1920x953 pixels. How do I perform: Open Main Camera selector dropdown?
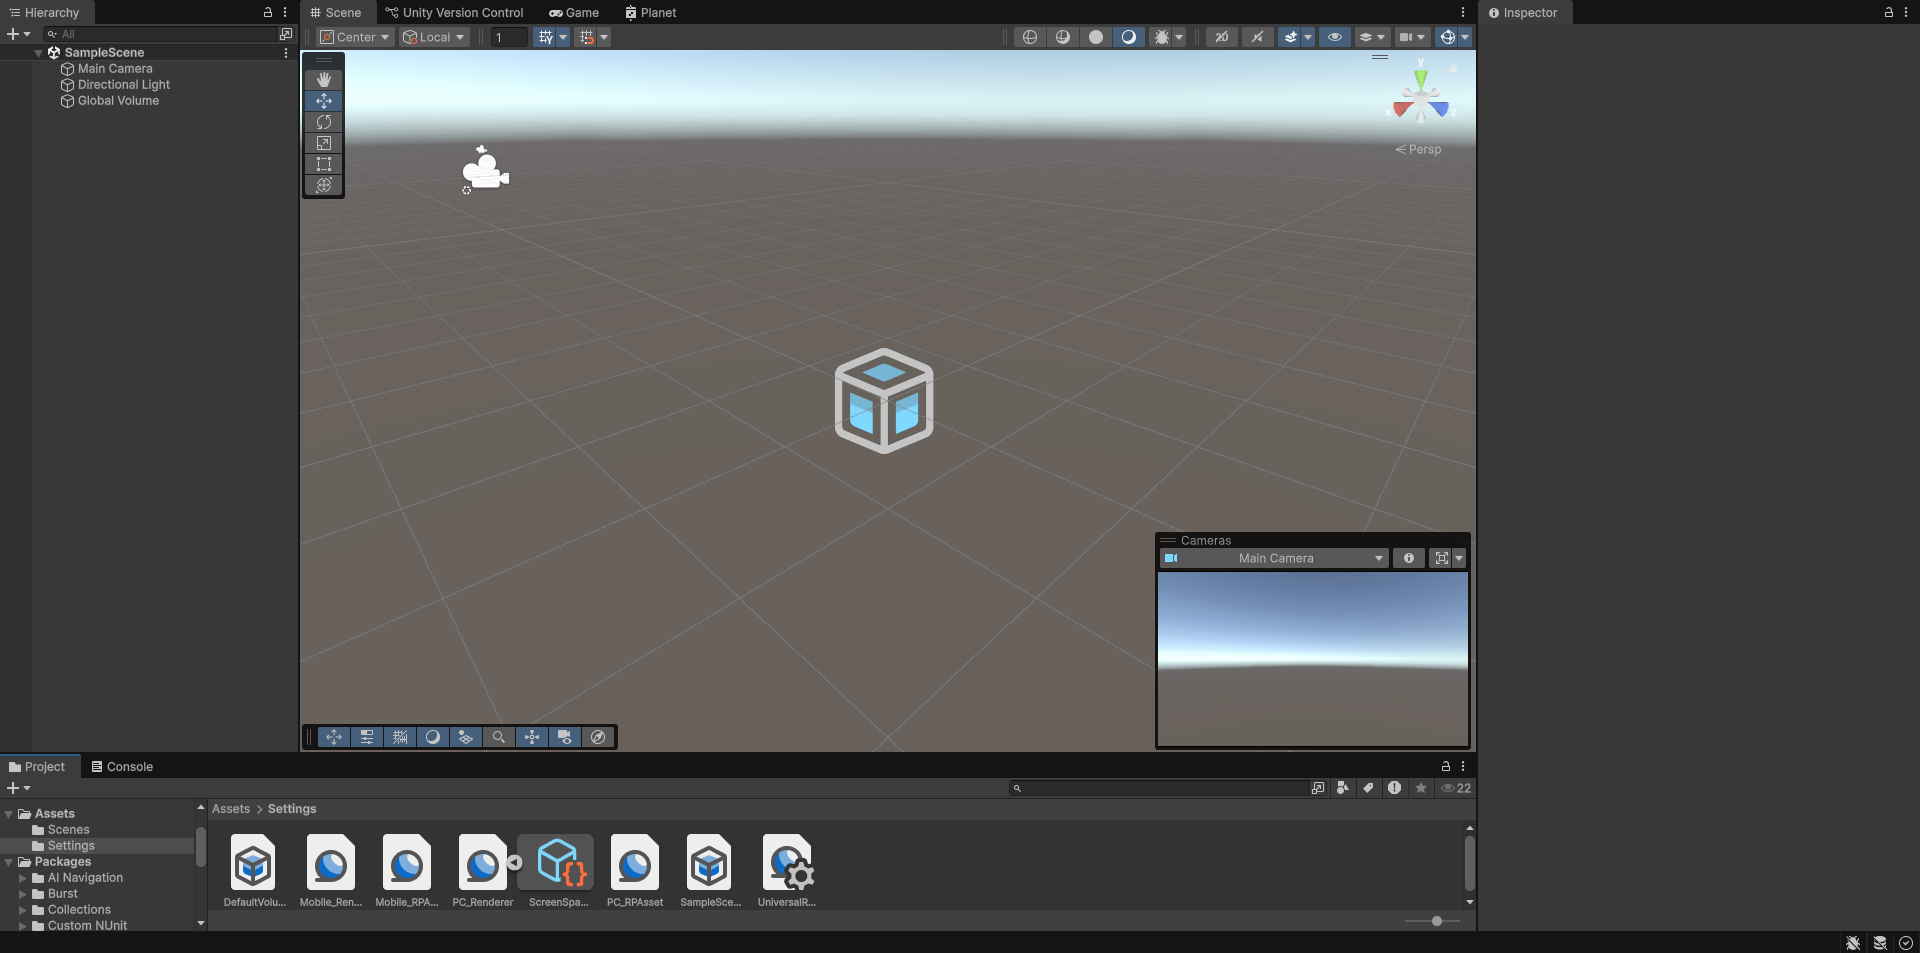(1274, 558)
